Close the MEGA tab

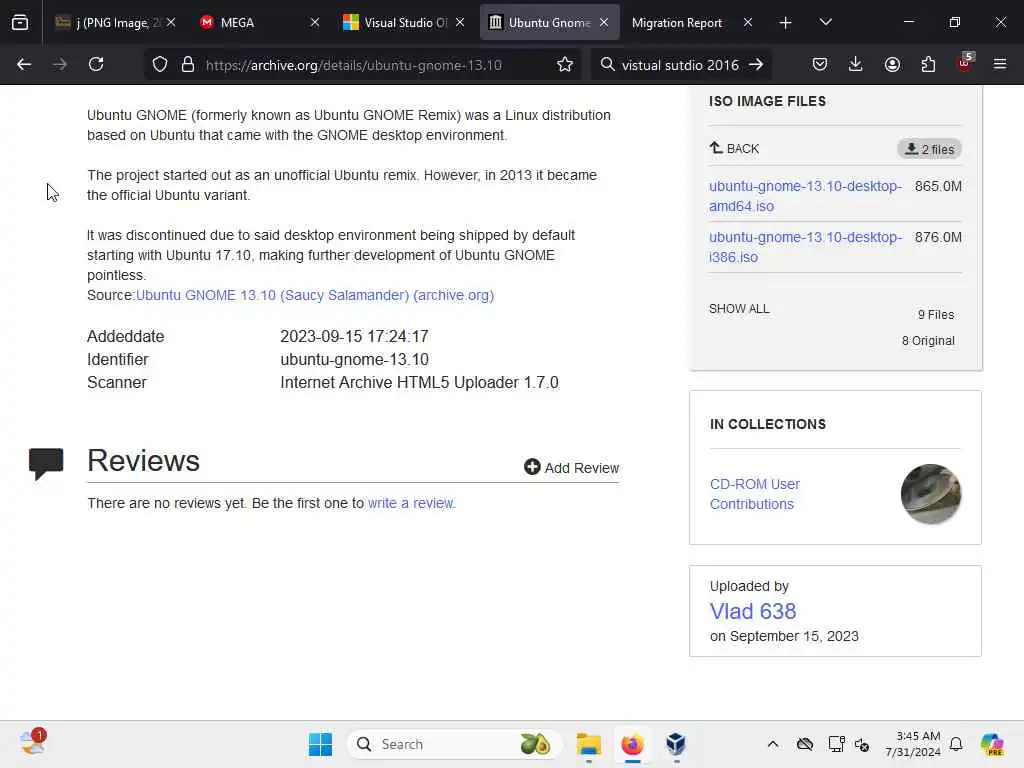[x=315, y=22]
